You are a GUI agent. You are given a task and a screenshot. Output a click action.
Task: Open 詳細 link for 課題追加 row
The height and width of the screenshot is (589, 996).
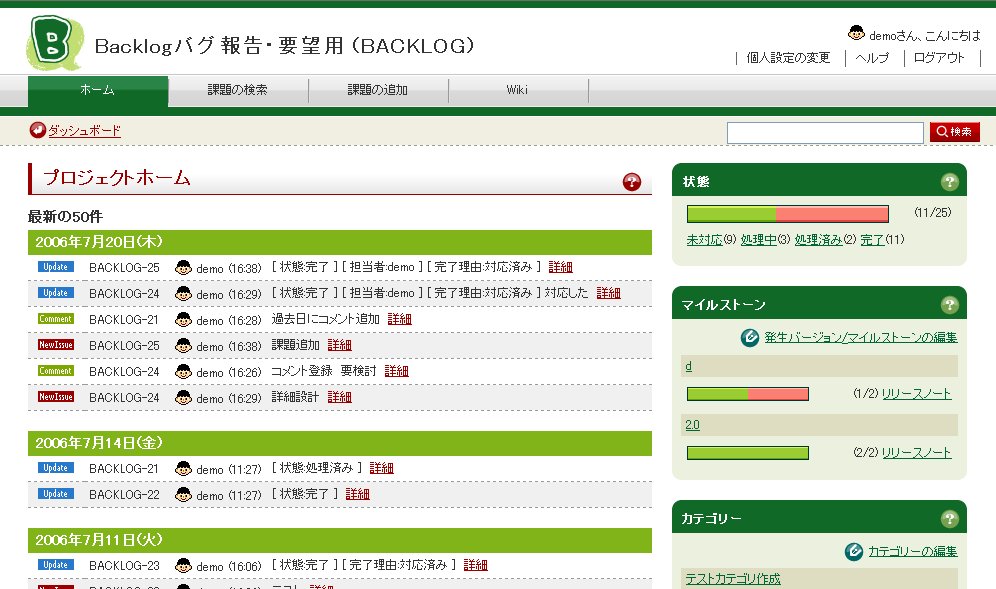[340, 346]
